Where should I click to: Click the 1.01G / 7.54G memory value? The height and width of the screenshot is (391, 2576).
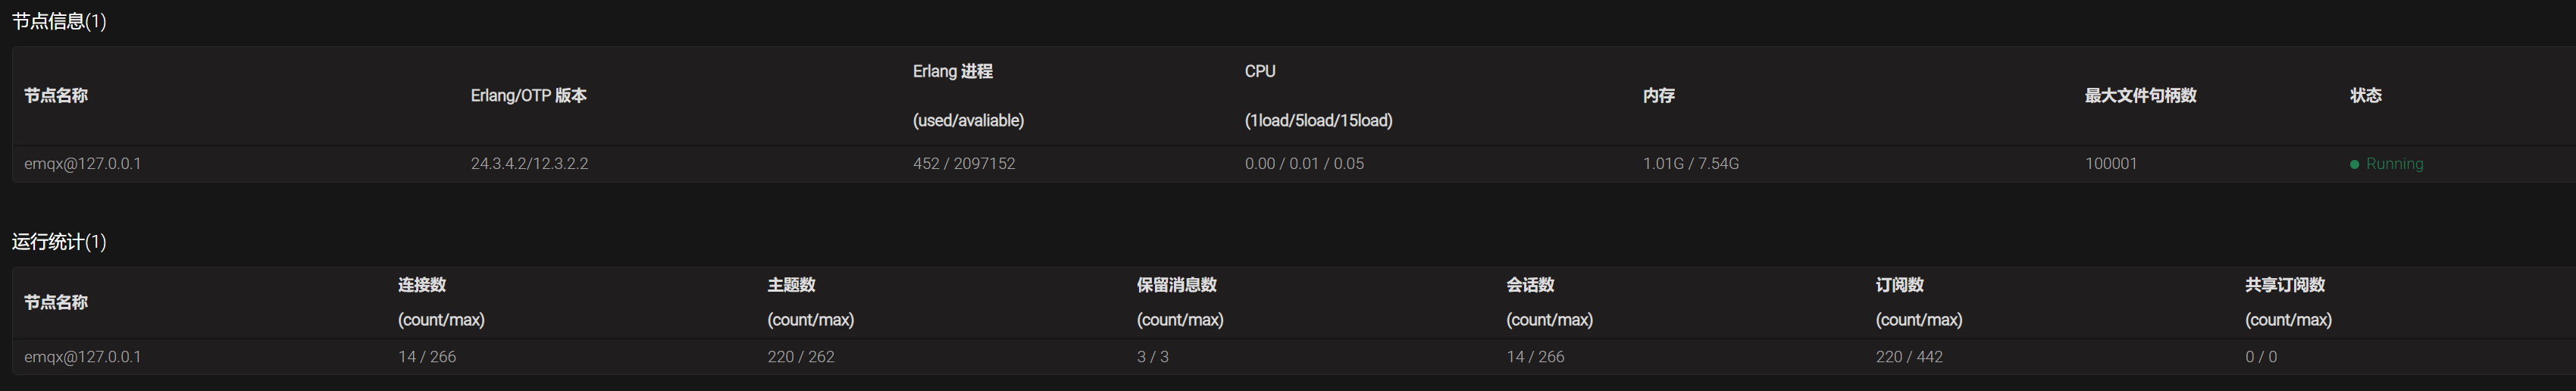click(1690, 164)
